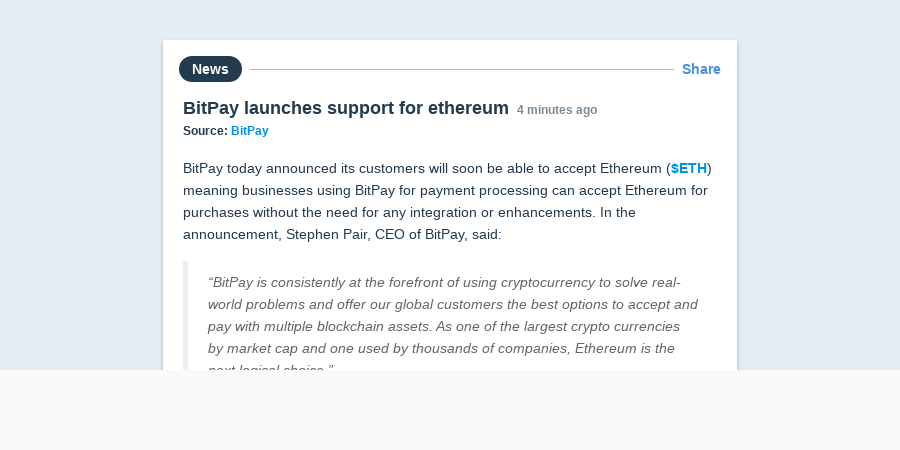Open the Share link
Screen dimensions: 900x450
coord(701,69)
